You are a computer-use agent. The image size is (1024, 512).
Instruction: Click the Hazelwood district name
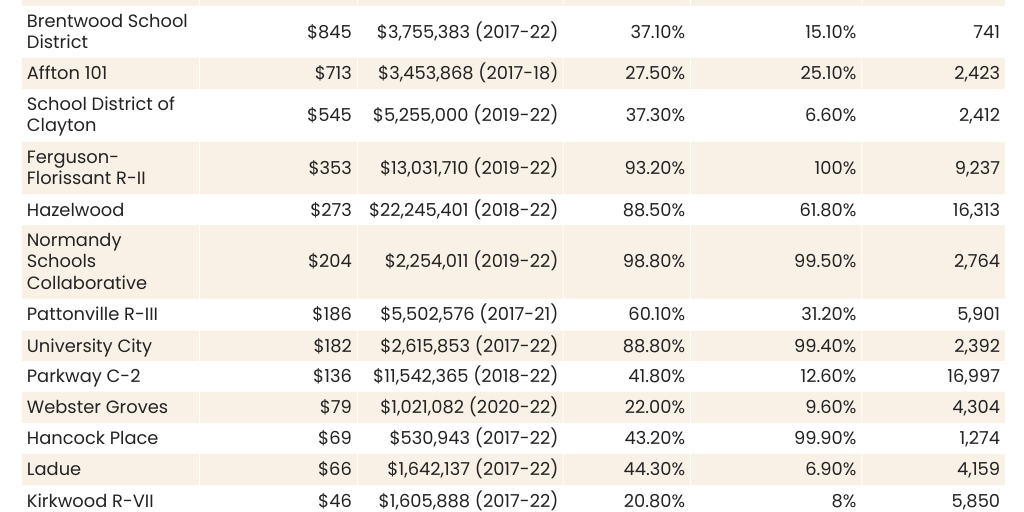[76, 210]
